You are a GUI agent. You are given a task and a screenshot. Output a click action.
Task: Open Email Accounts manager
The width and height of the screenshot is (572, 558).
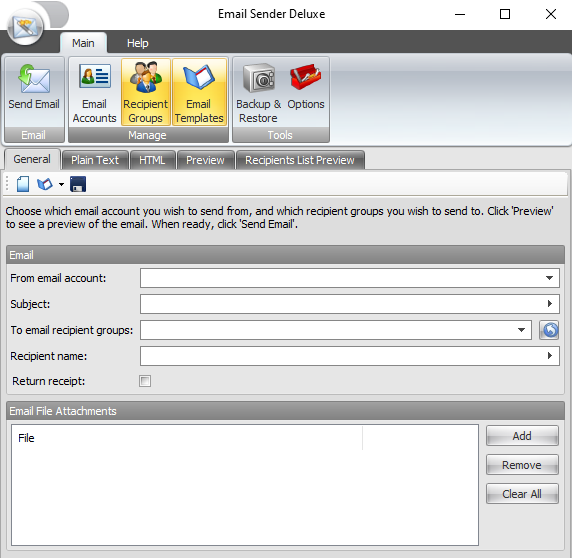(x=94, y=92)
